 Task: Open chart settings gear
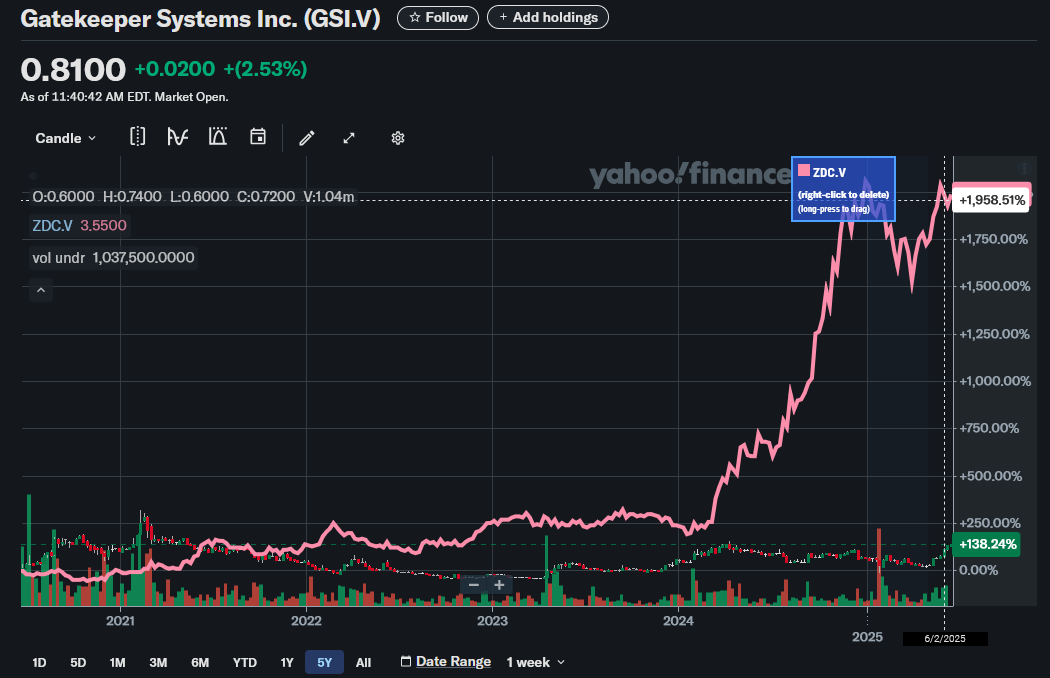398,138
